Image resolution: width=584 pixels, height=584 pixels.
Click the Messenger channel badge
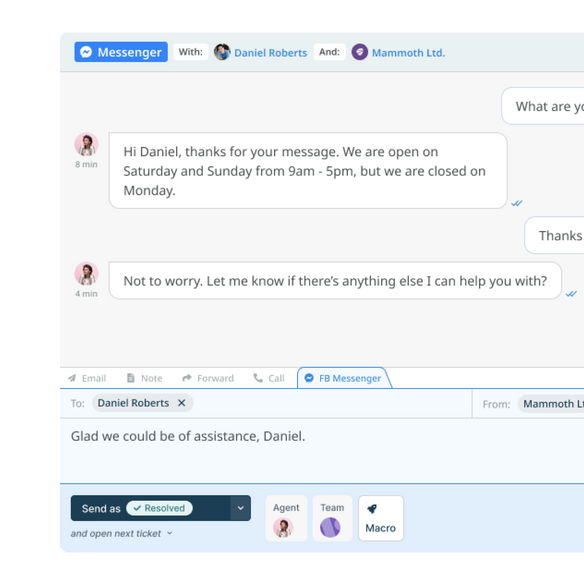click(x=121, y=52)
